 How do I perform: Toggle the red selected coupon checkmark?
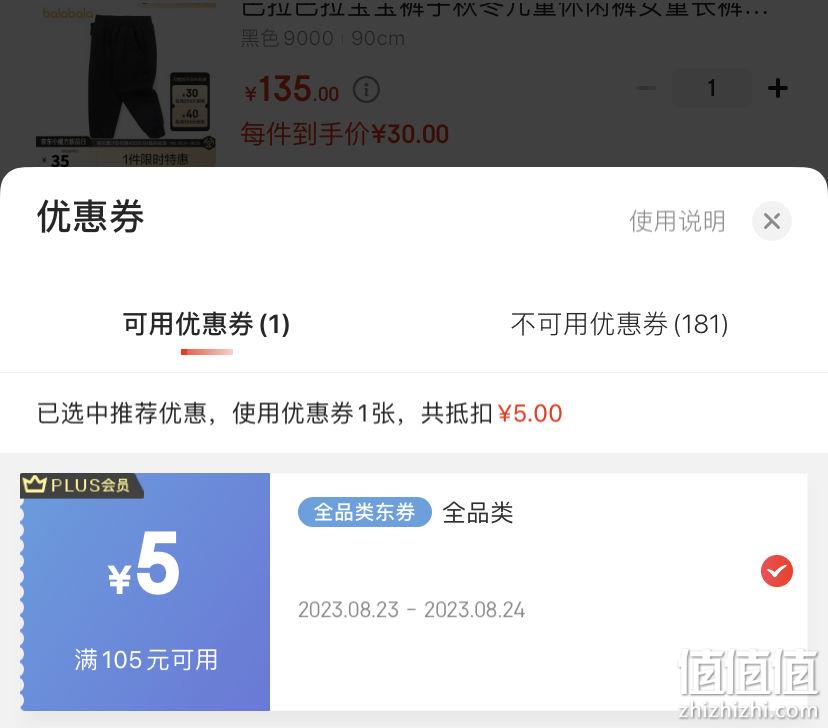pyautogui.click(x=776, y=571)
